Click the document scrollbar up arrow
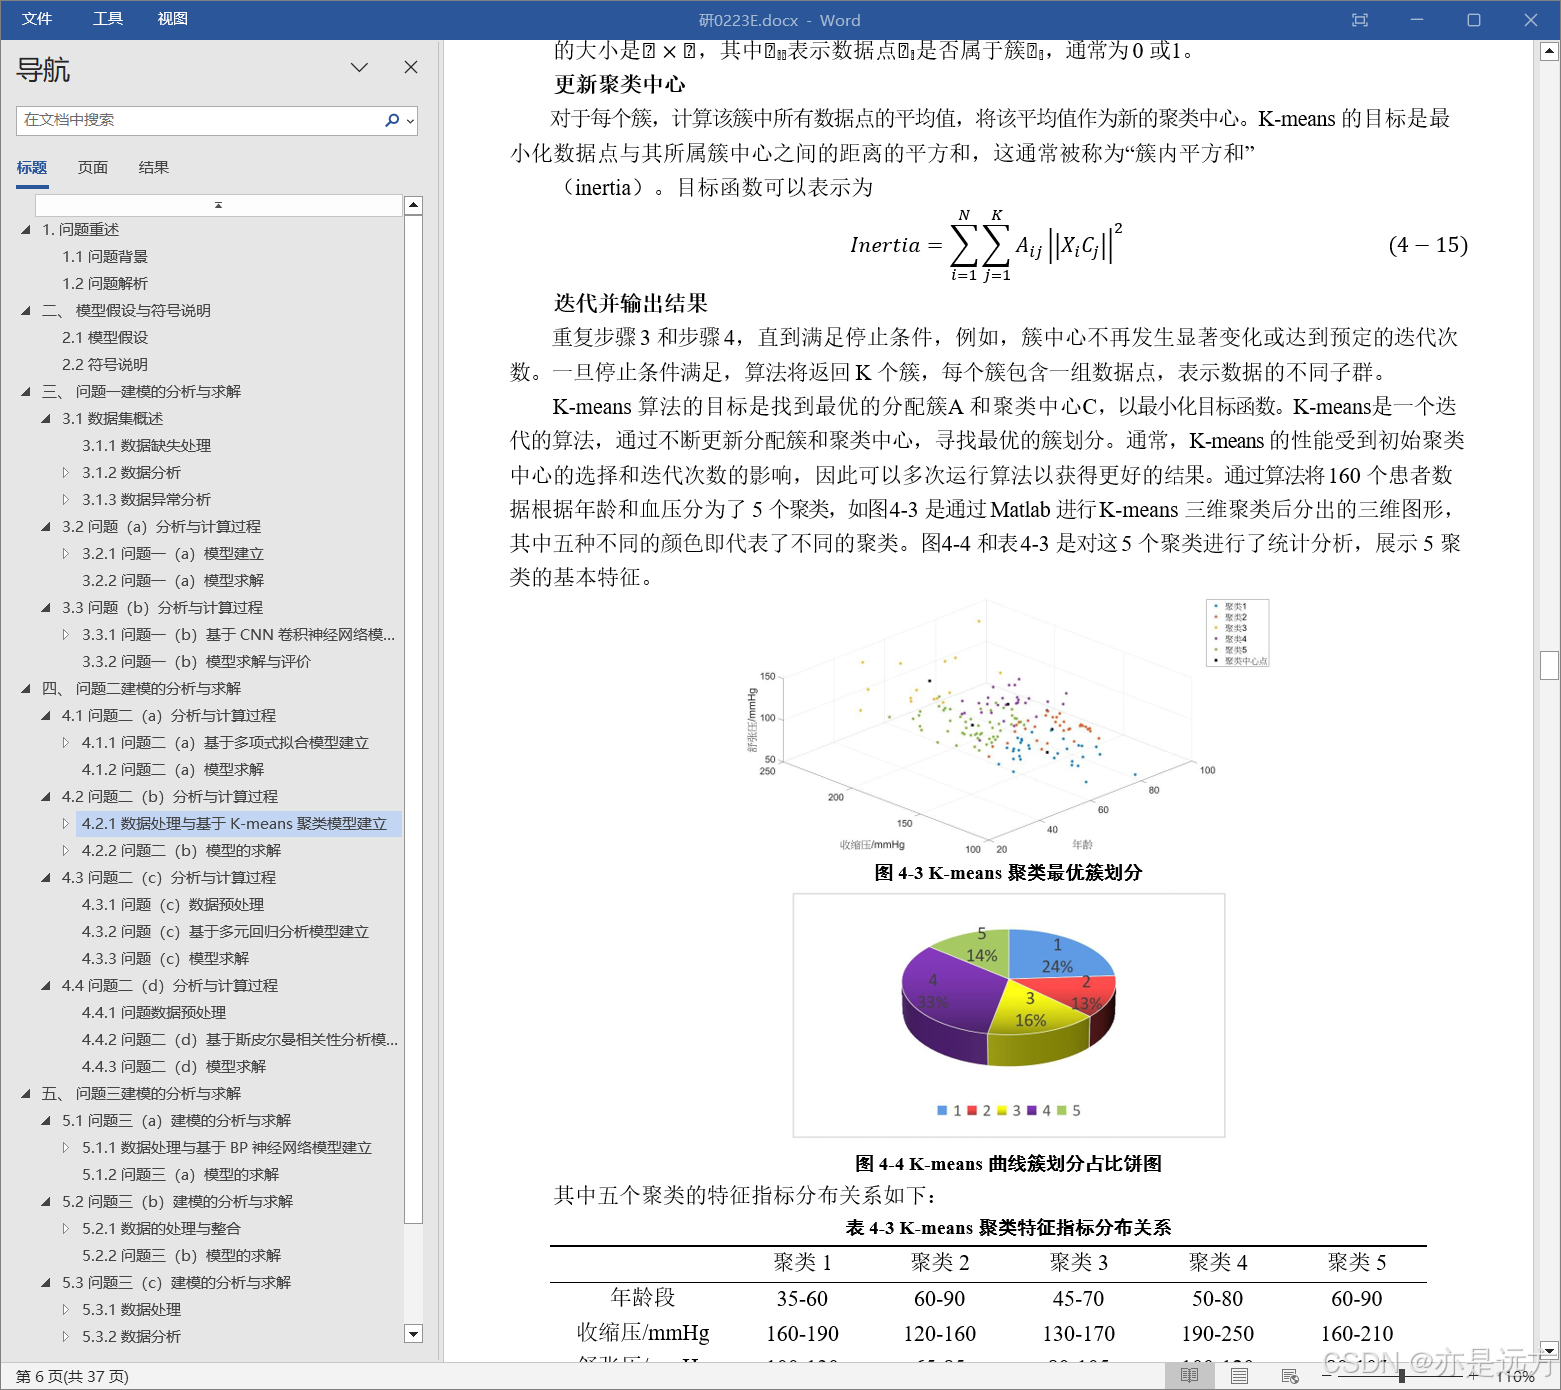1561x1390 pixels. [1550, 50]
